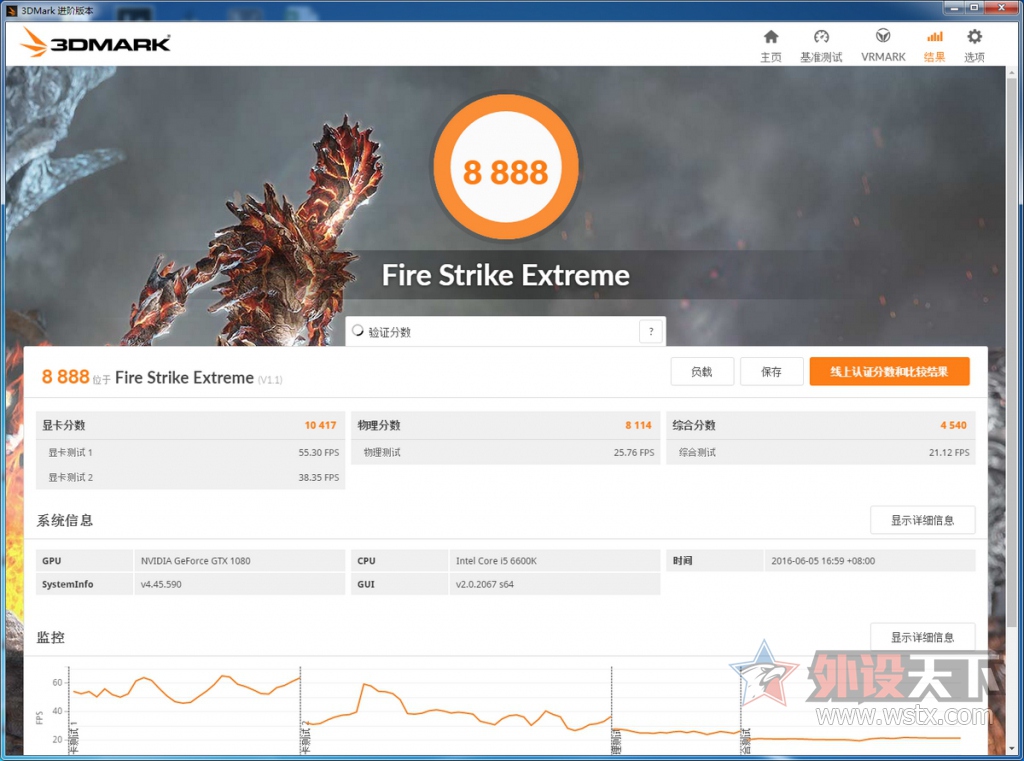Click the 显卡分数 header label
The image size is (1024, 761).
pyautogui.click(x=63, y=425)
